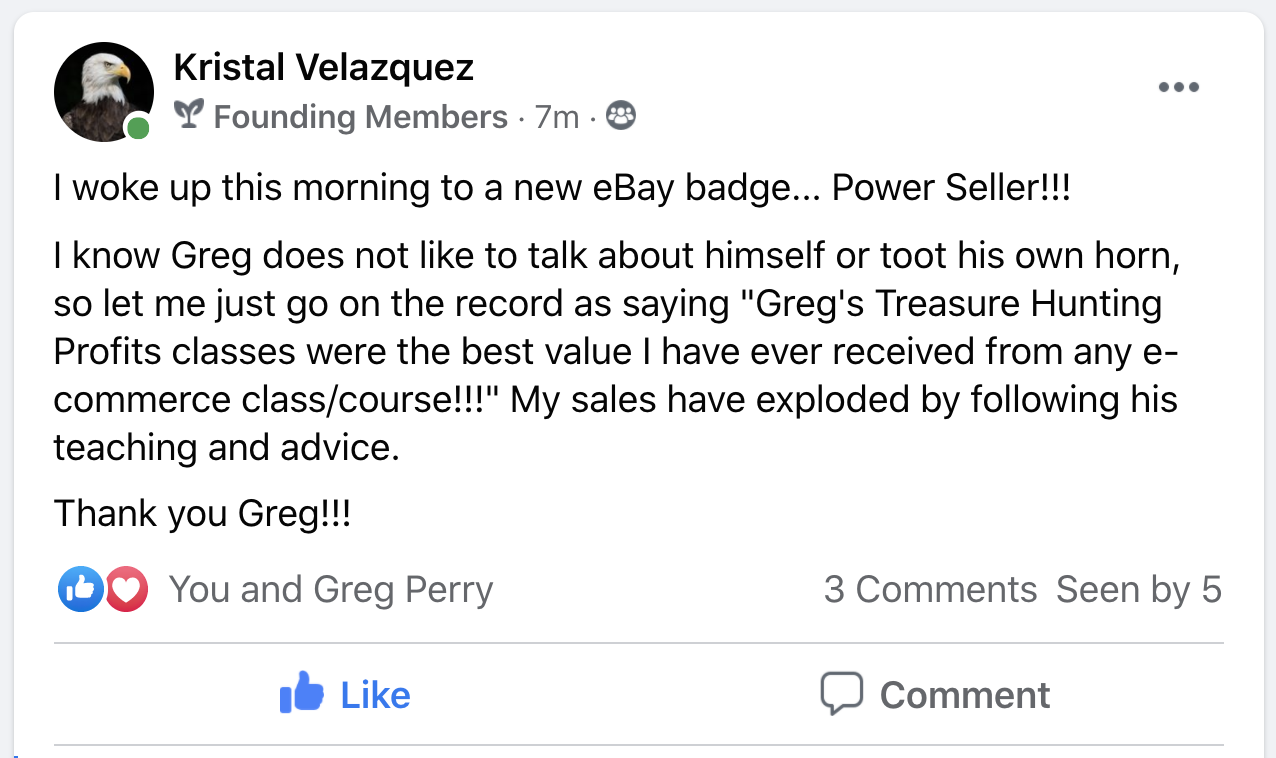1276x758 pixels.
Task: Click the blue thumbs-up reaction icon
Action: 81,590
